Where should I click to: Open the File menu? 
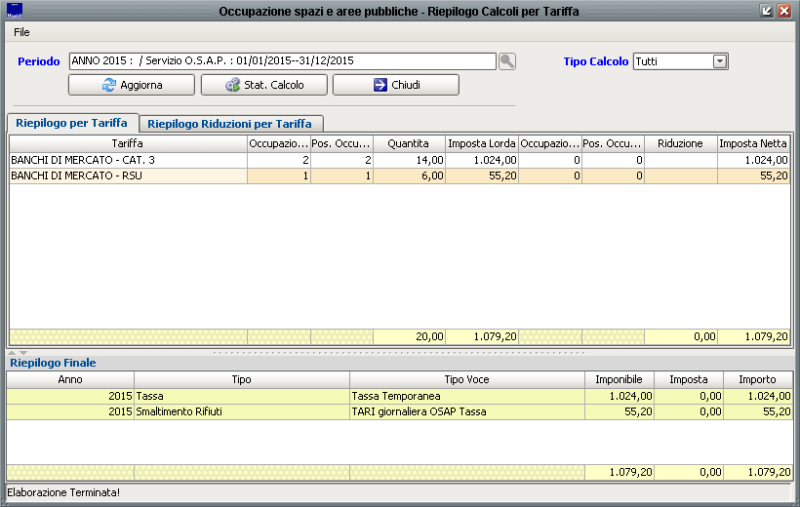(22, 32)
